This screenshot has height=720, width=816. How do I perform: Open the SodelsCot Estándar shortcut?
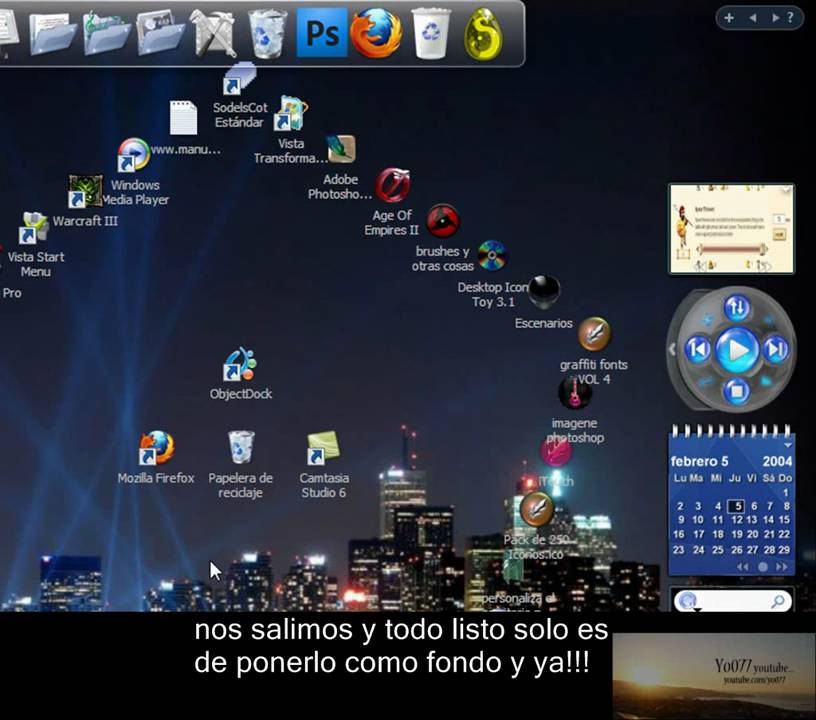point(239,79)
